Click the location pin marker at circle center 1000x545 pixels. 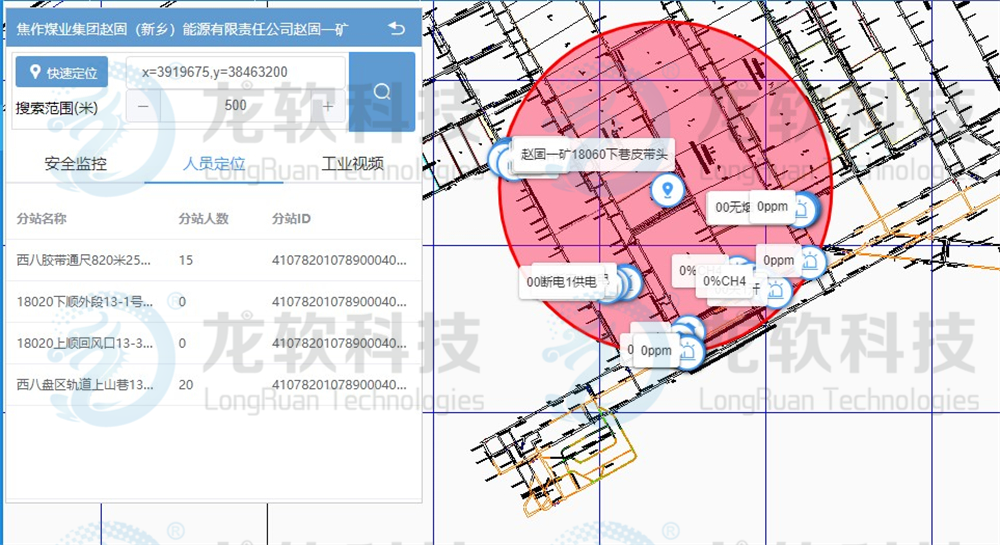[665, 188]
